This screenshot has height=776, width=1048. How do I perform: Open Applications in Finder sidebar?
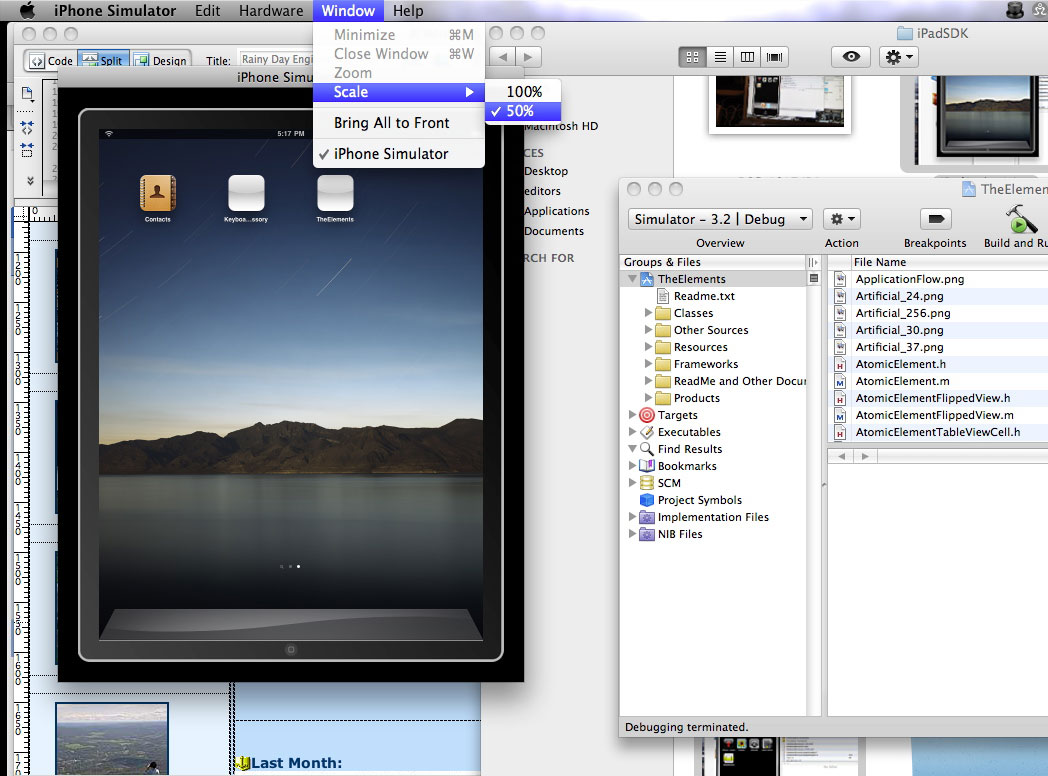pos(557,211)
